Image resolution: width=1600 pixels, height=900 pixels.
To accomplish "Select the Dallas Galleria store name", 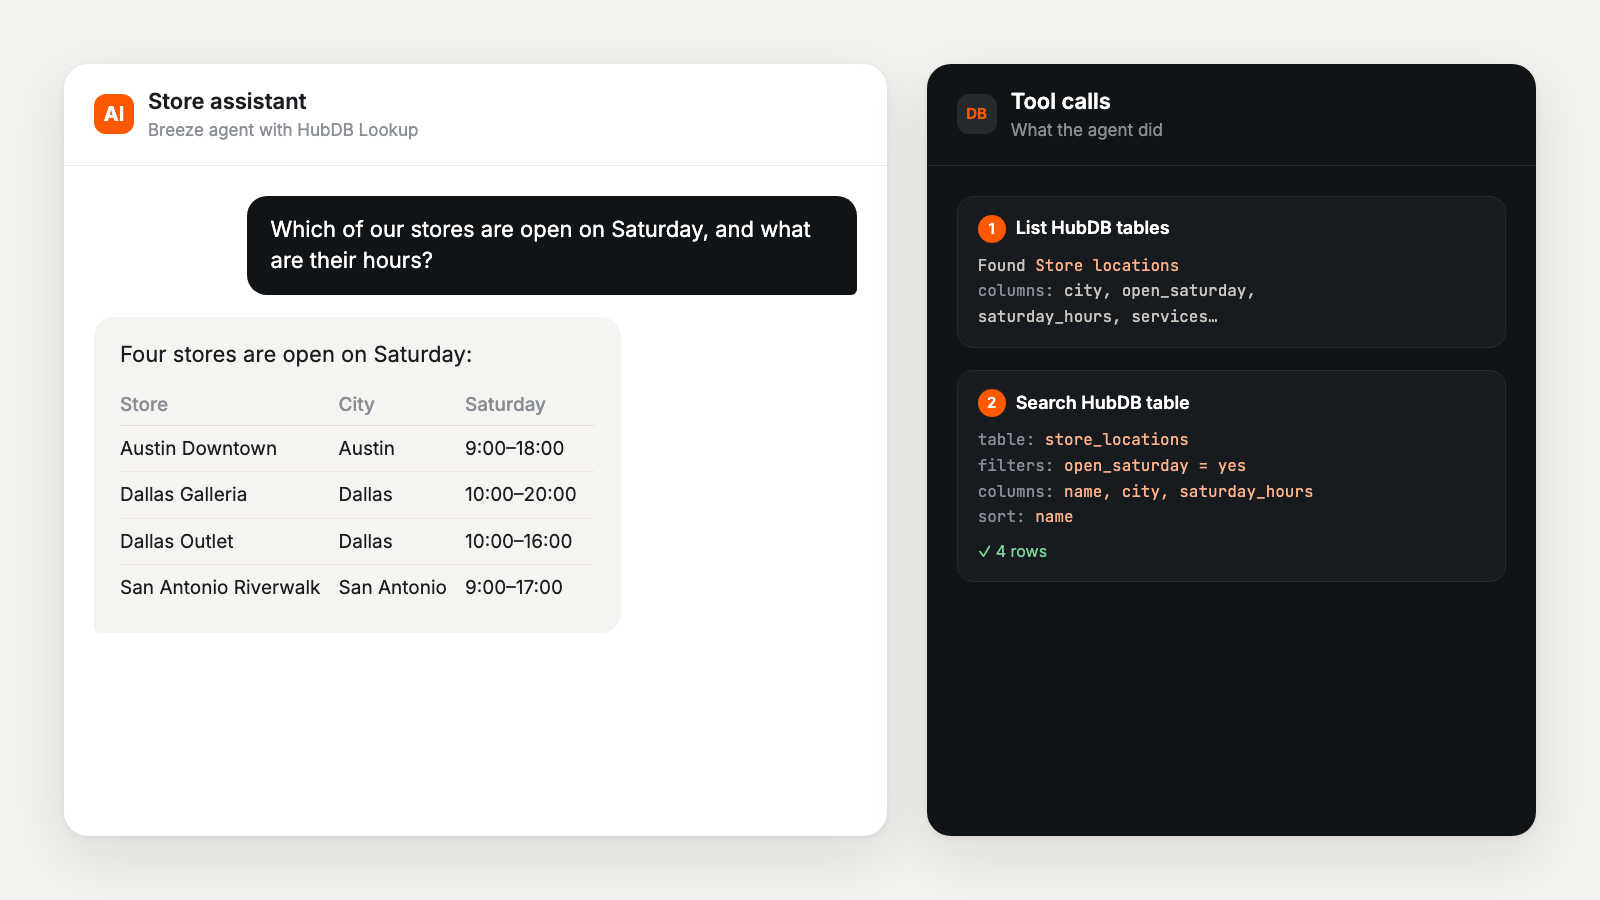I will (183, 494).
